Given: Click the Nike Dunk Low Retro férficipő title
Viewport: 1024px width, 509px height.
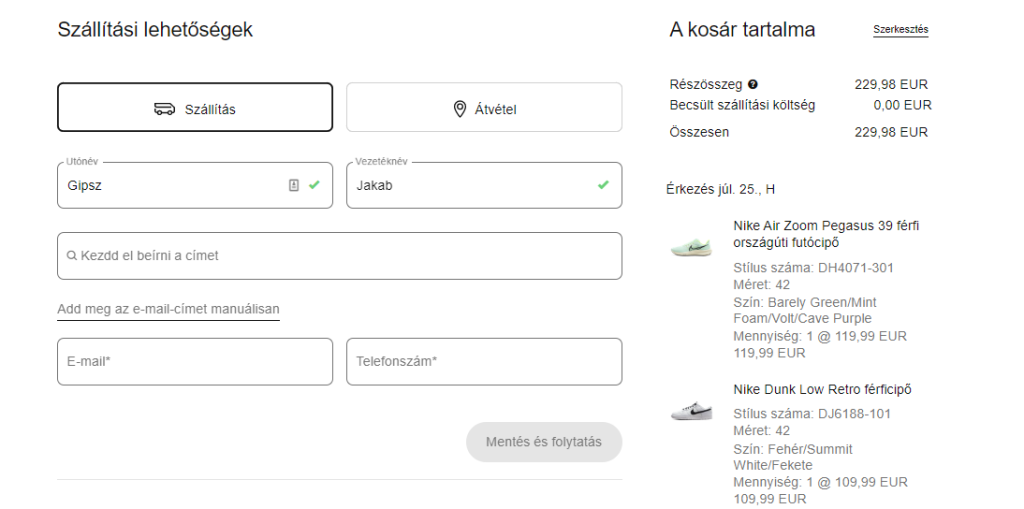Looking at the screenshot, I should pos(822,389).
